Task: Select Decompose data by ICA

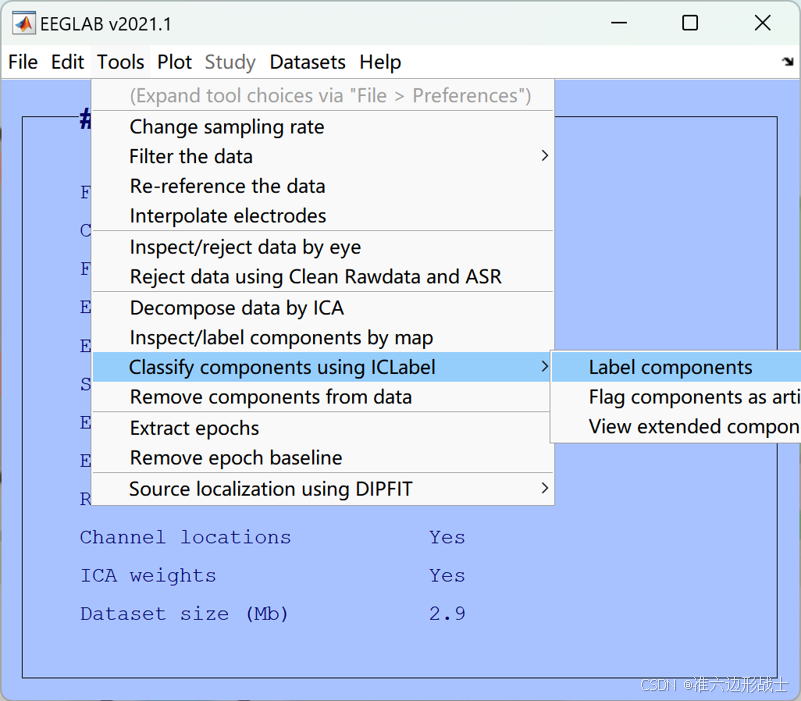Action: click(323, 308)
